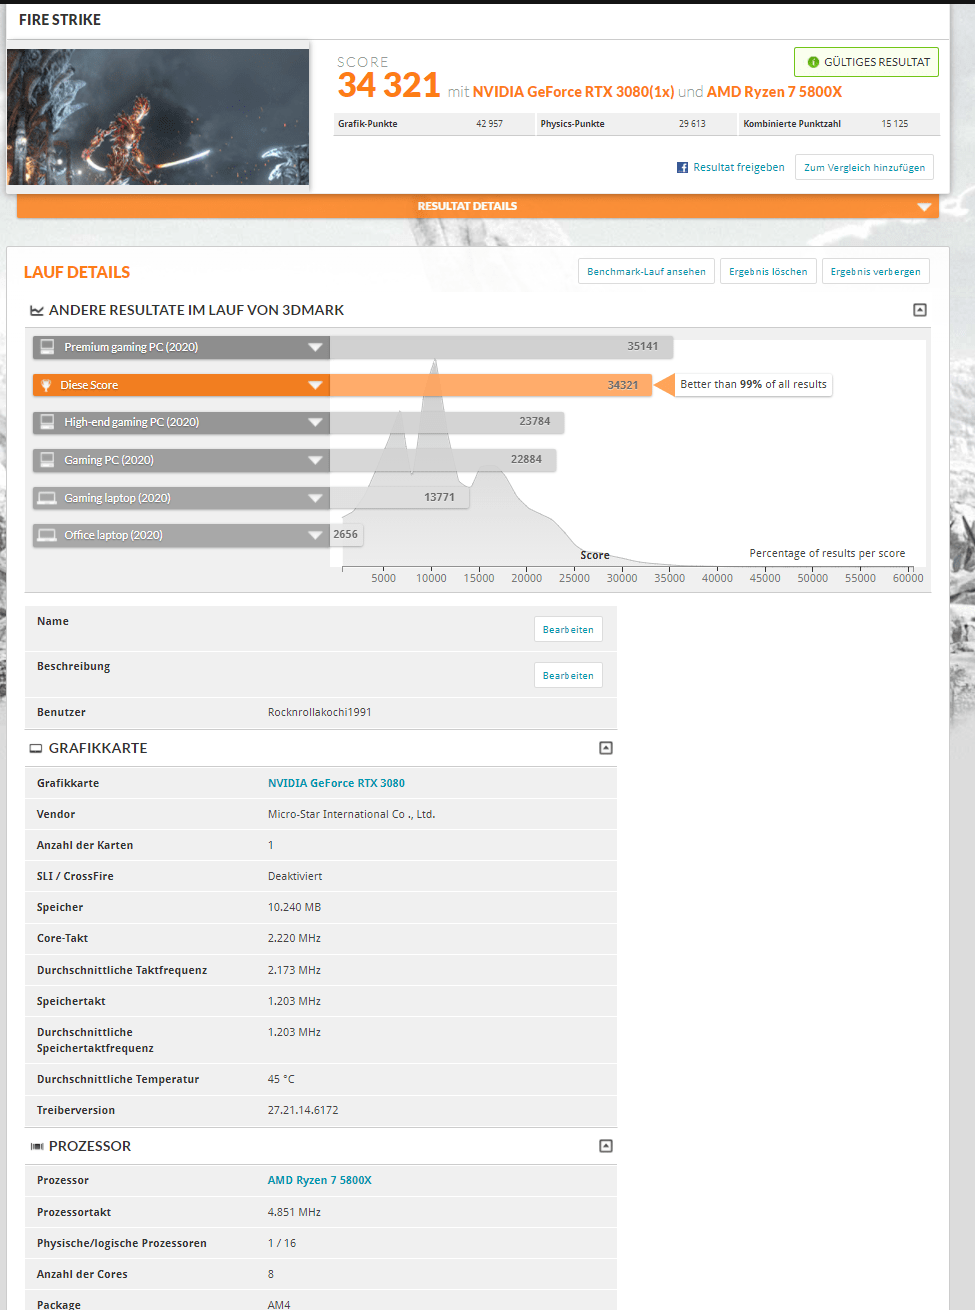Click the Fire Strike benchmark thumbnail image

pos(158,117)
